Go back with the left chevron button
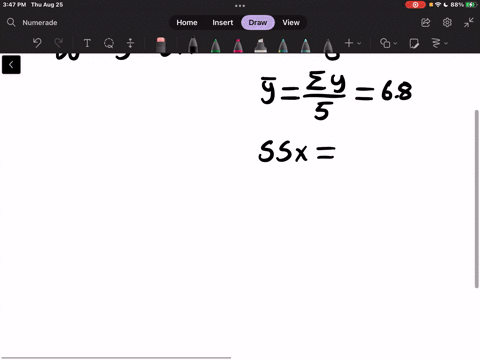This screenshot has width=480, height=360. point(11,65)
